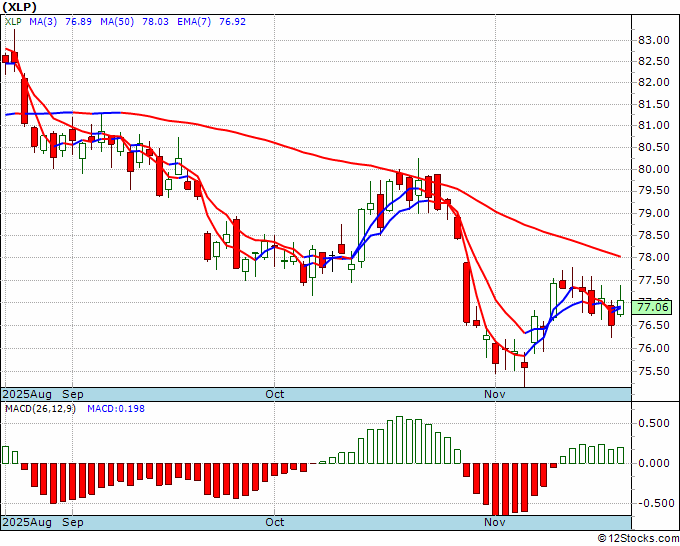Click the 76.92 EMA(7) value

pos(232,22)
